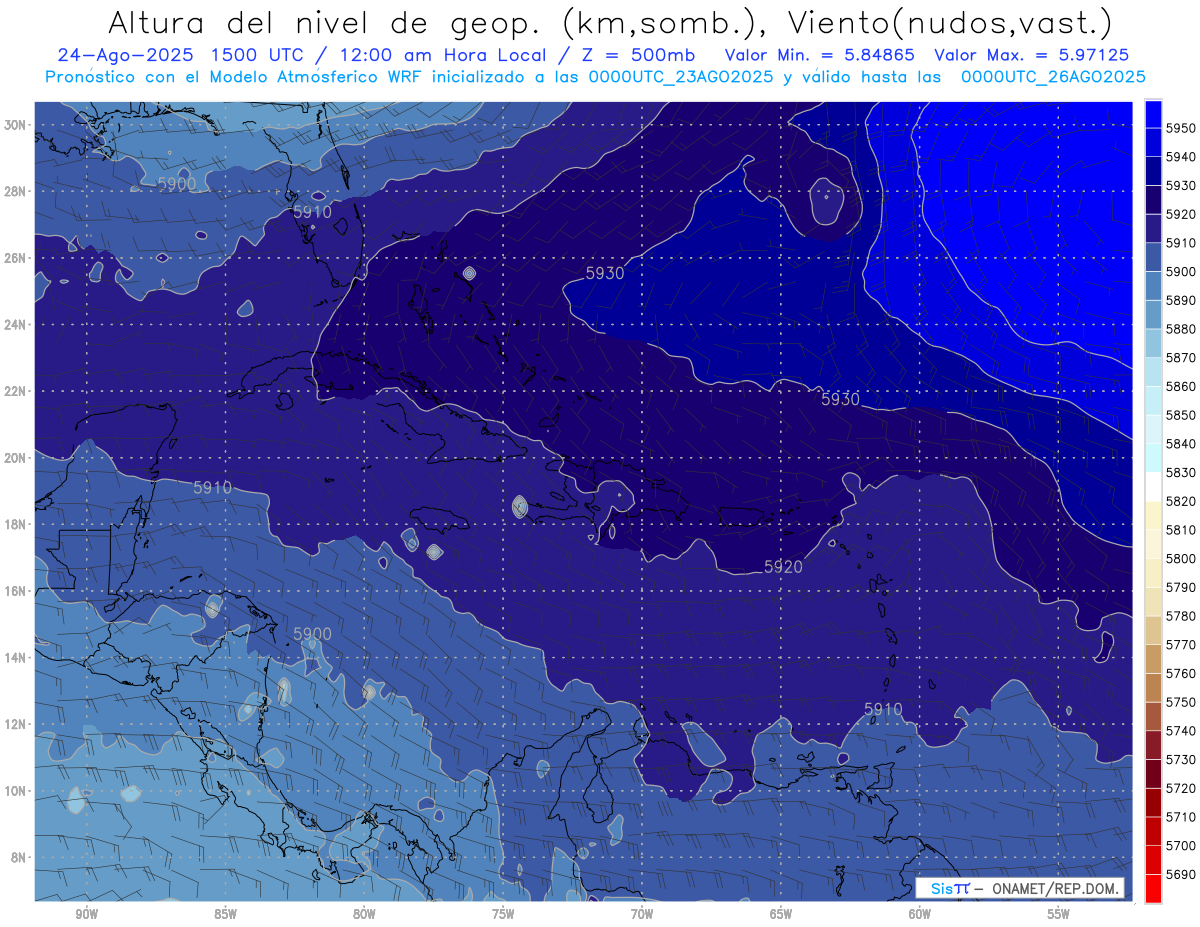The width and height of the screenshot is (1200, 927).
Task: Click the color bar value 5900
Action: coord(1181,272)
